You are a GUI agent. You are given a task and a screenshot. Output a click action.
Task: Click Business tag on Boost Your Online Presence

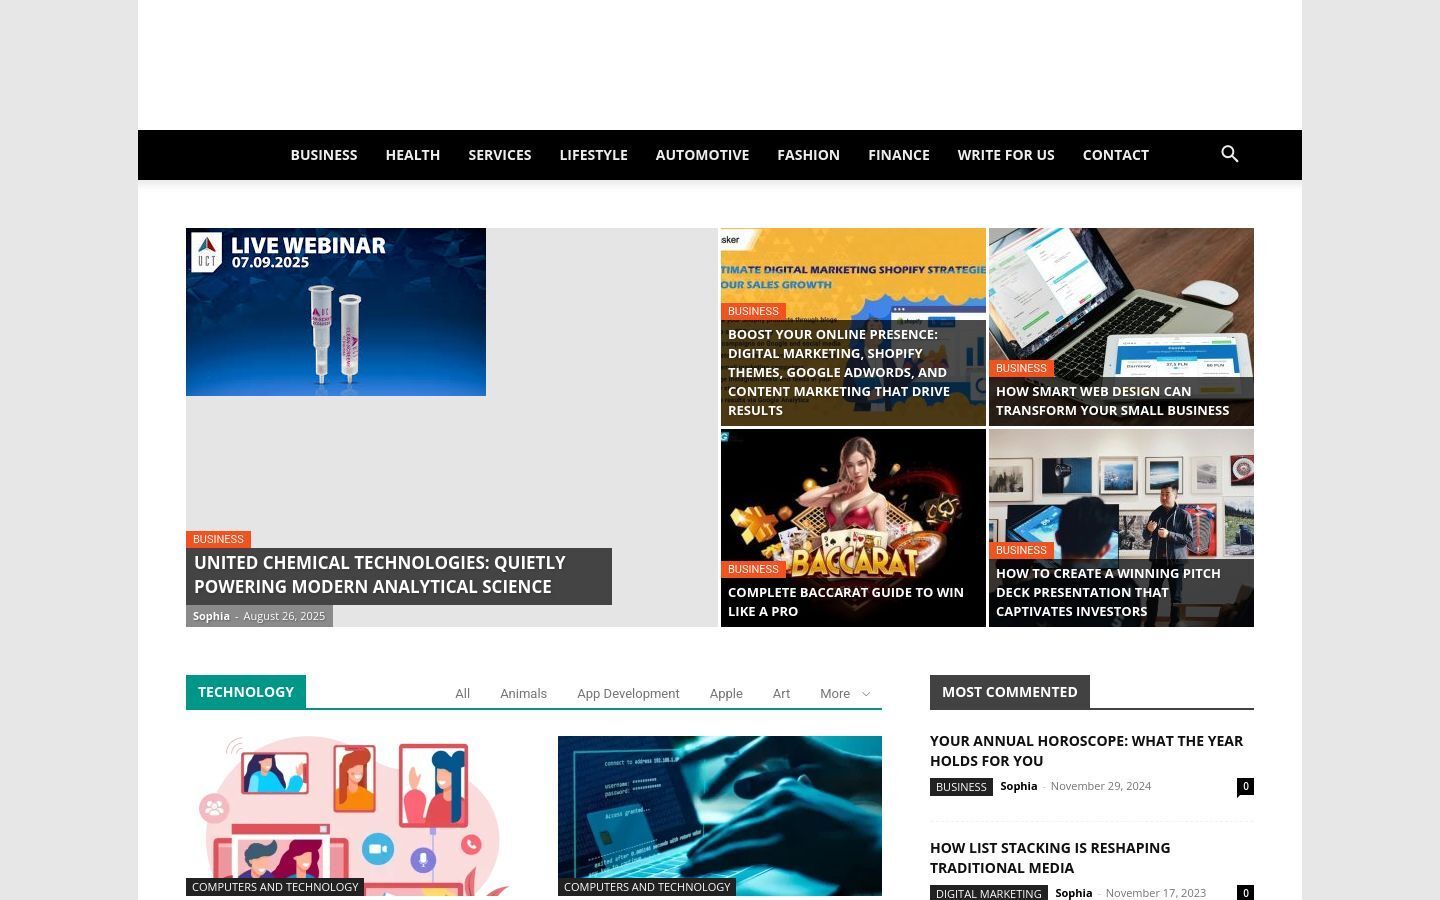click(753, 311)
